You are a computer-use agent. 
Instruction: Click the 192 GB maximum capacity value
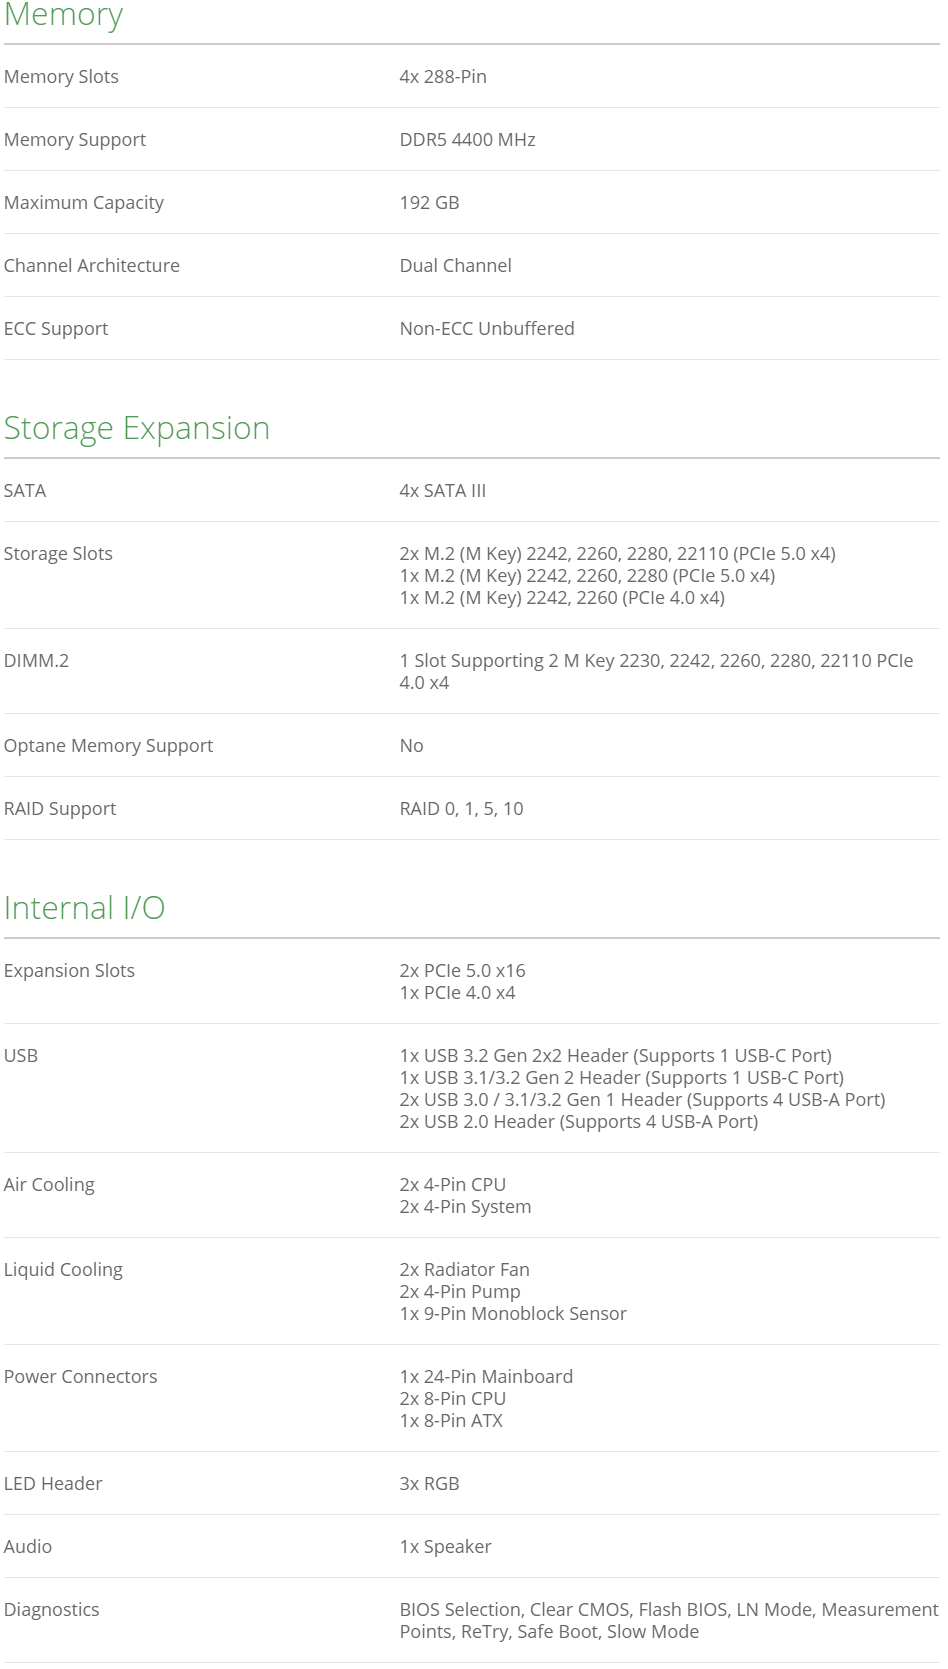(x=429, y=203)
